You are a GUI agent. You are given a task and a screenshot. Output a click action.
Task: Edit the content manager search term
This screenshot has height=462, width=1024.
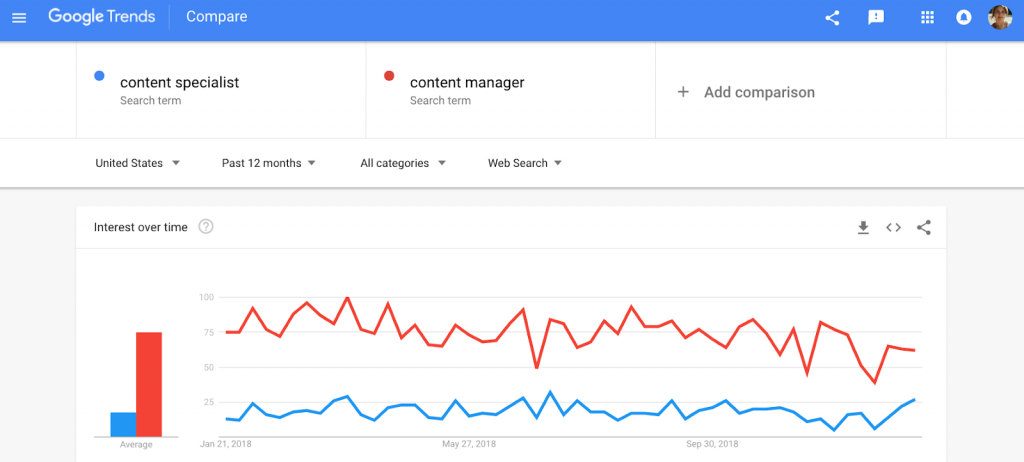[x=467, y=82]
